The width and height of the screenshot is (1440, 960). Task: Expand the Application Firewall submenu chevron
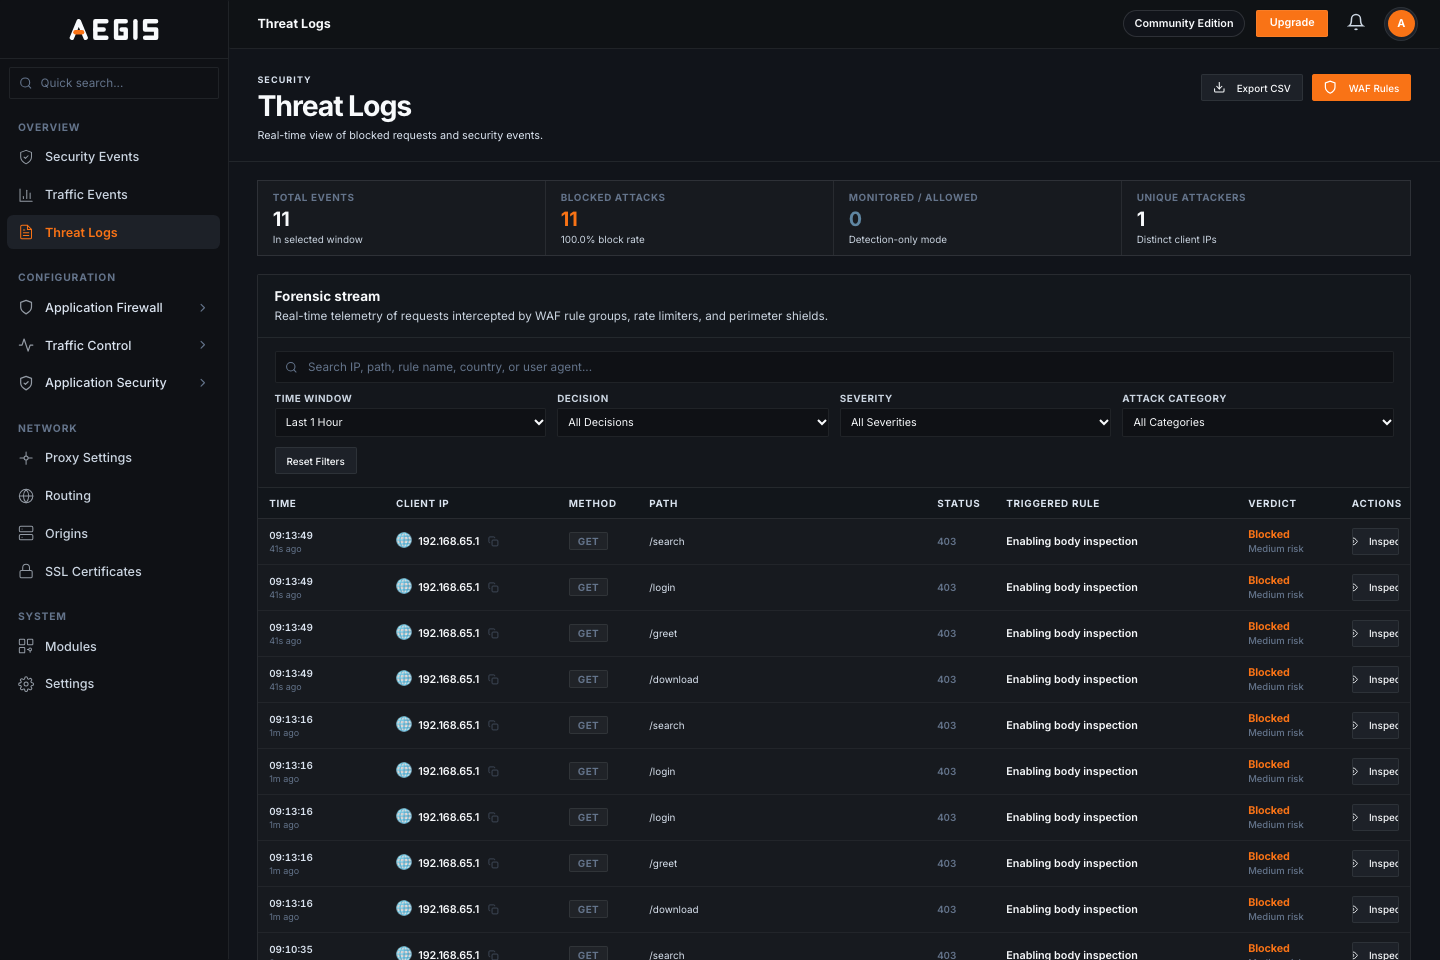coord(203,308)
